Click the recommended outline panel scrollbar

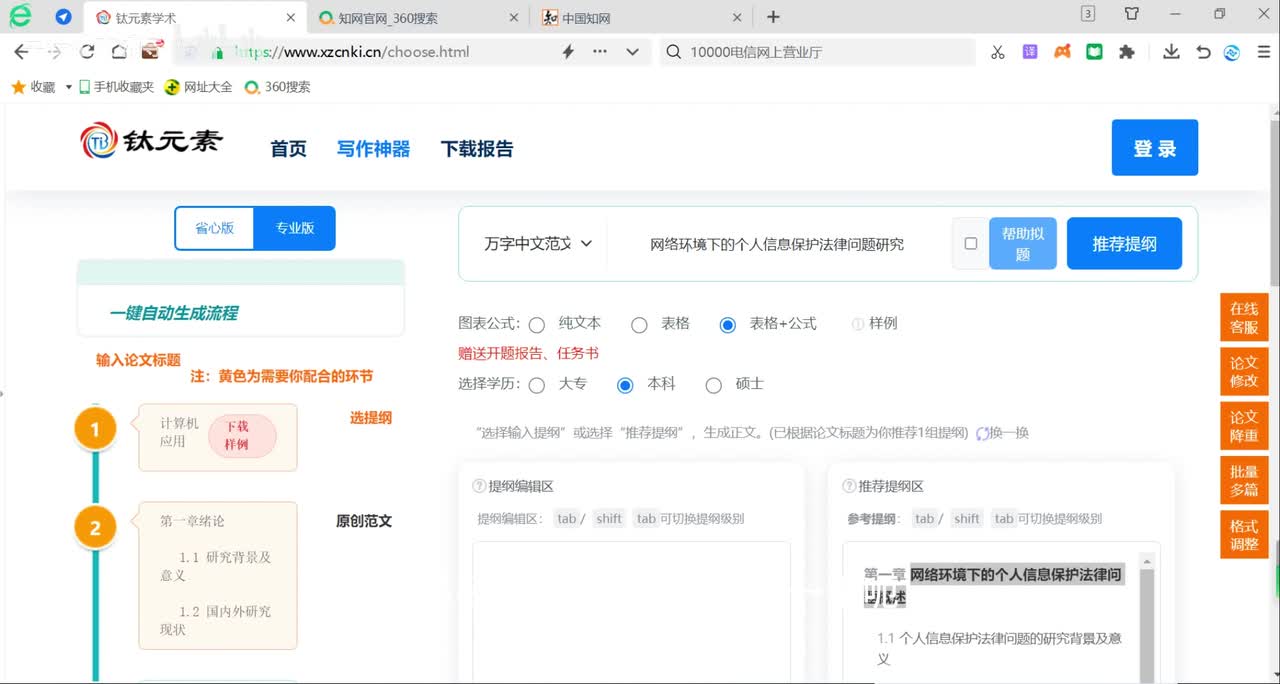coord(1147,620)
